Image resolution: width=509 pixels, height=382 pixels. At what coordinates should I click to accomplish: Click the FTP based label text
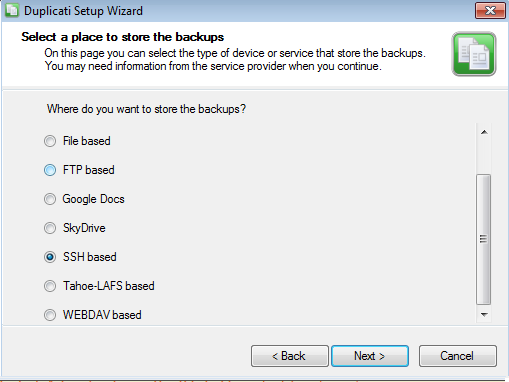pyautogui.click(x=89, y=170)
